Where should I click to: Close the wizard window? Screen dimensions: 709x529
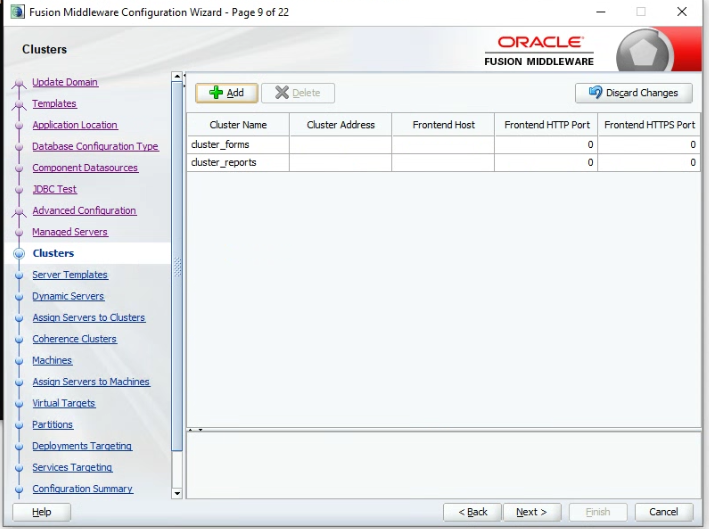(682, 12)
